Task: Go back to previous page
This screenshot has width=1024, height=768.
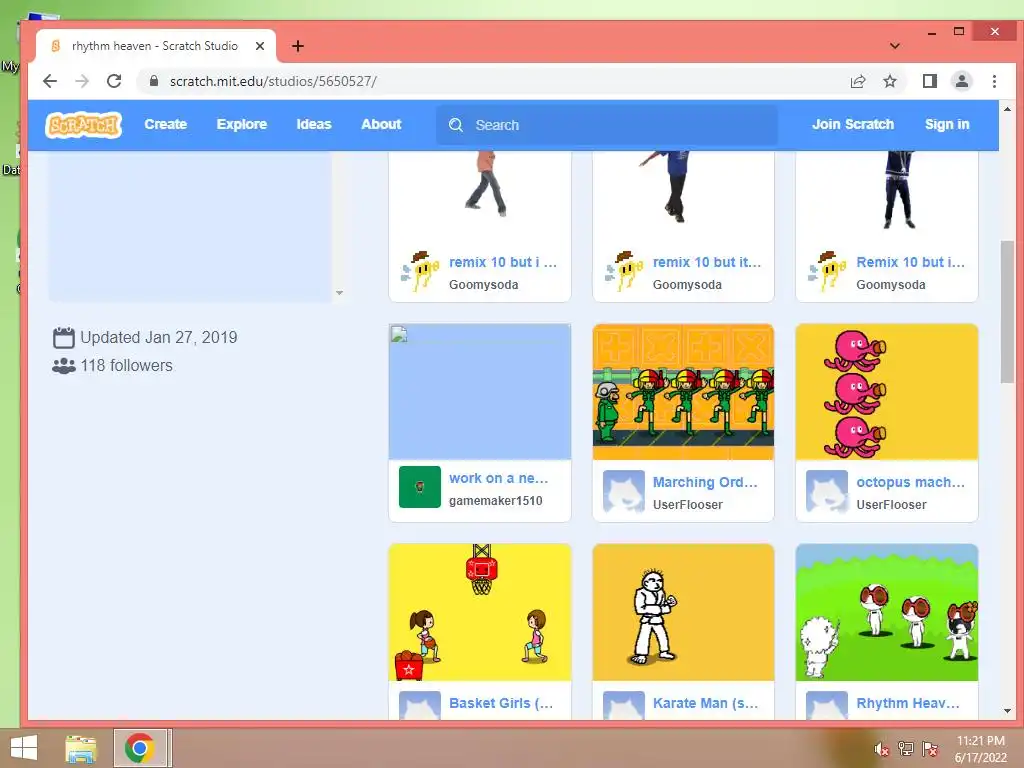Action: pyautogui.click(x=50, y=81)
